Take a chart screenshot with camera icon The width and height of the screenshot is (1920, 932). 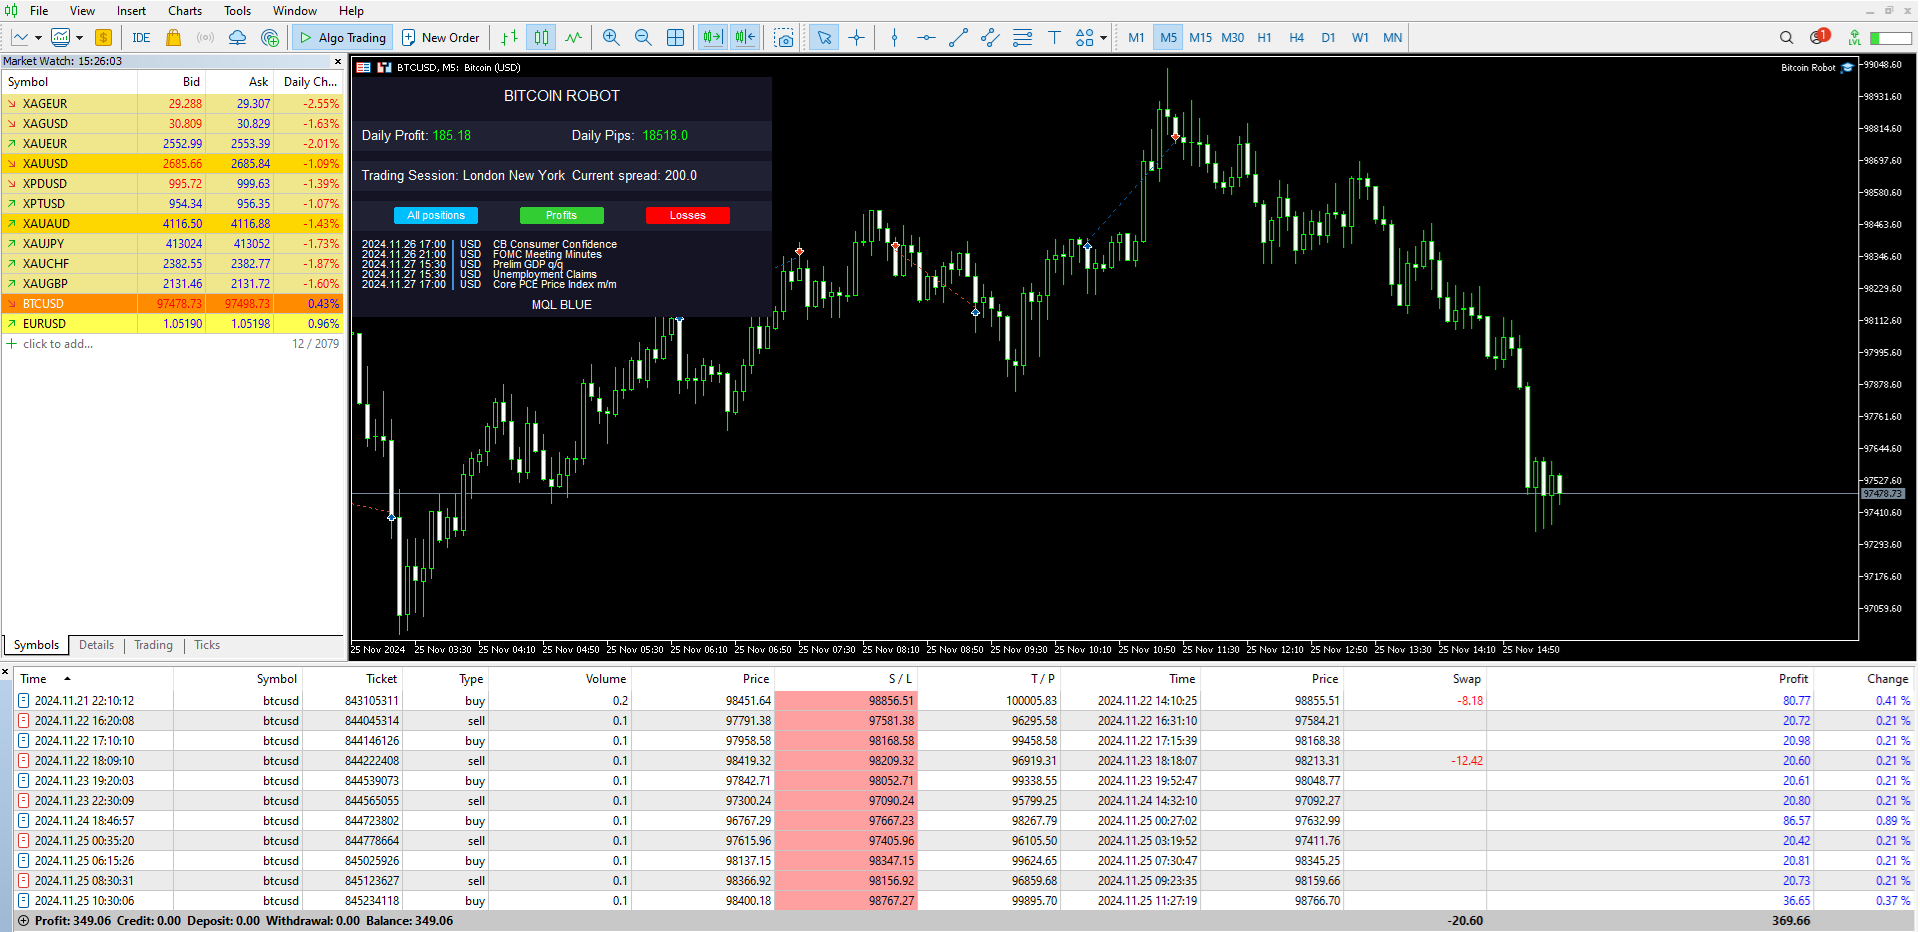(x=784, y=38)
